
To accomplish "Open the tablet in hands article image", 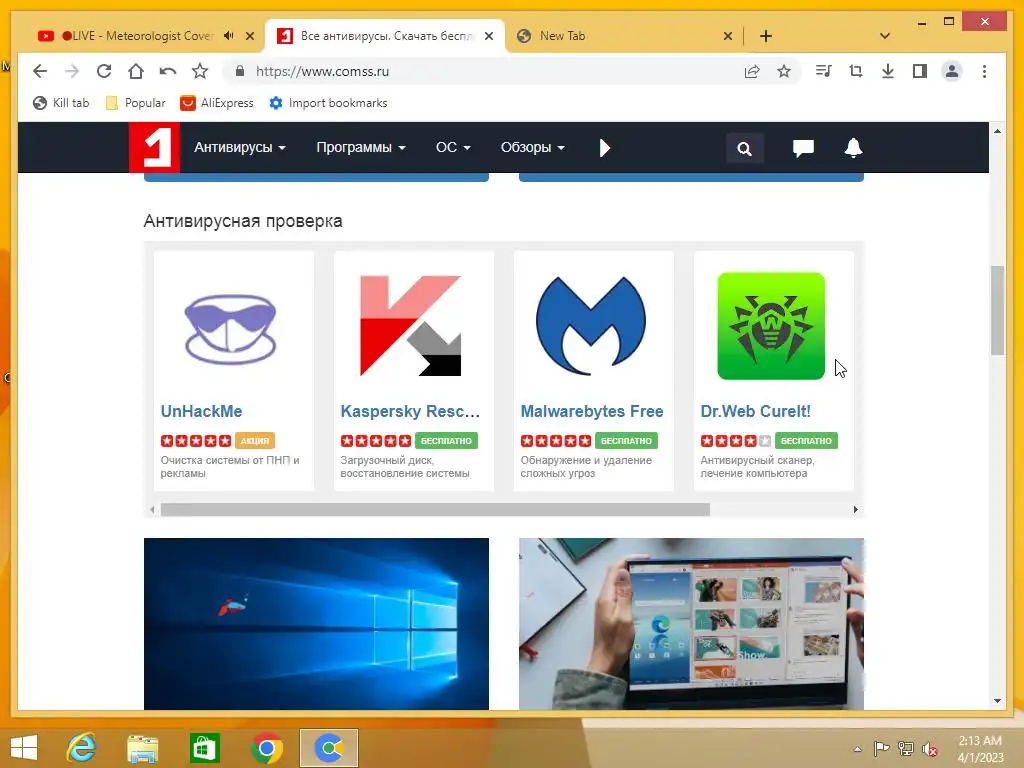I will (x=691, y=624).
